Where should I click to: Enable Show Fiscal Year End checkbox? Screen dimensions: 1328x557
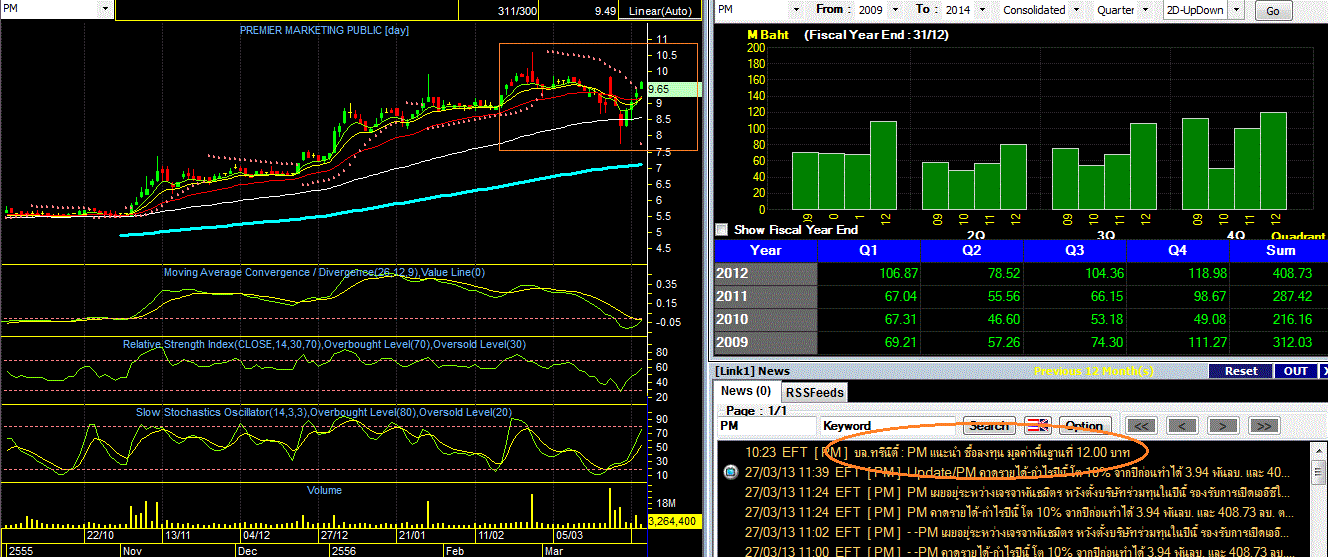click(723, 229)
